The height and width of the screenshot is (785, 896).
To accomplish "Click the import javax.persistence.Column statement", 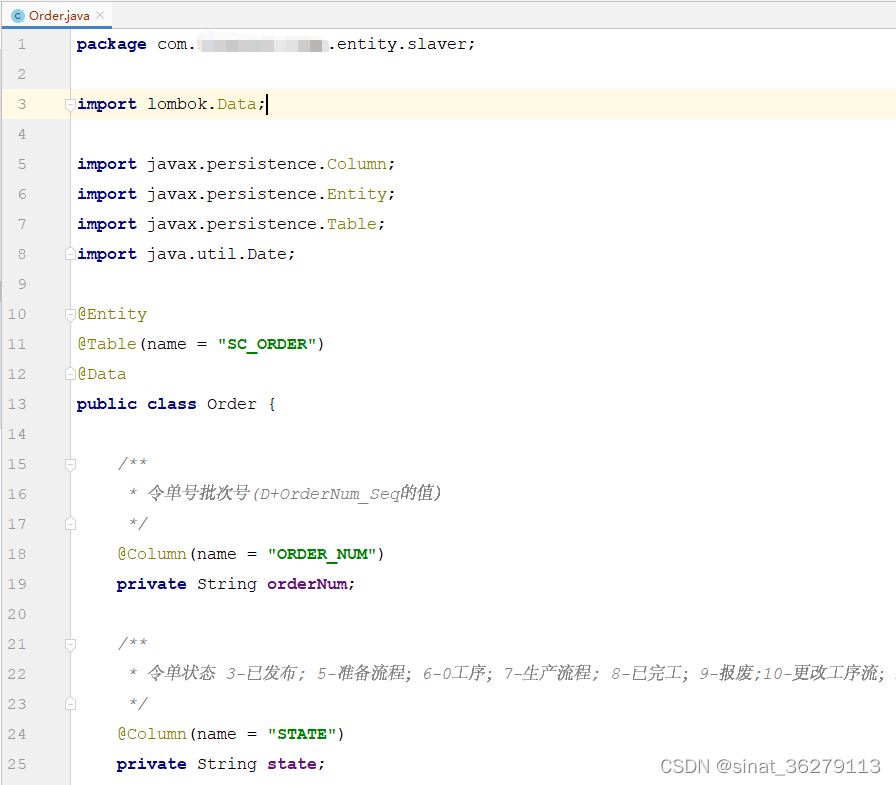I will coord(234,163).
